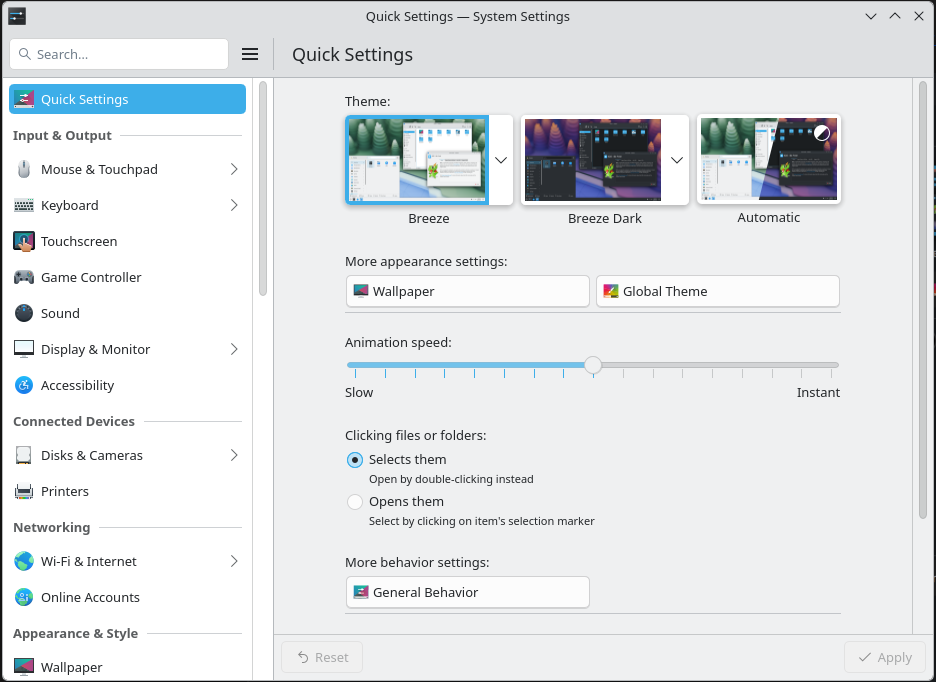Select the "Opens them" radio option
This screenshot has height=682, width=936.
coord(355,502)
